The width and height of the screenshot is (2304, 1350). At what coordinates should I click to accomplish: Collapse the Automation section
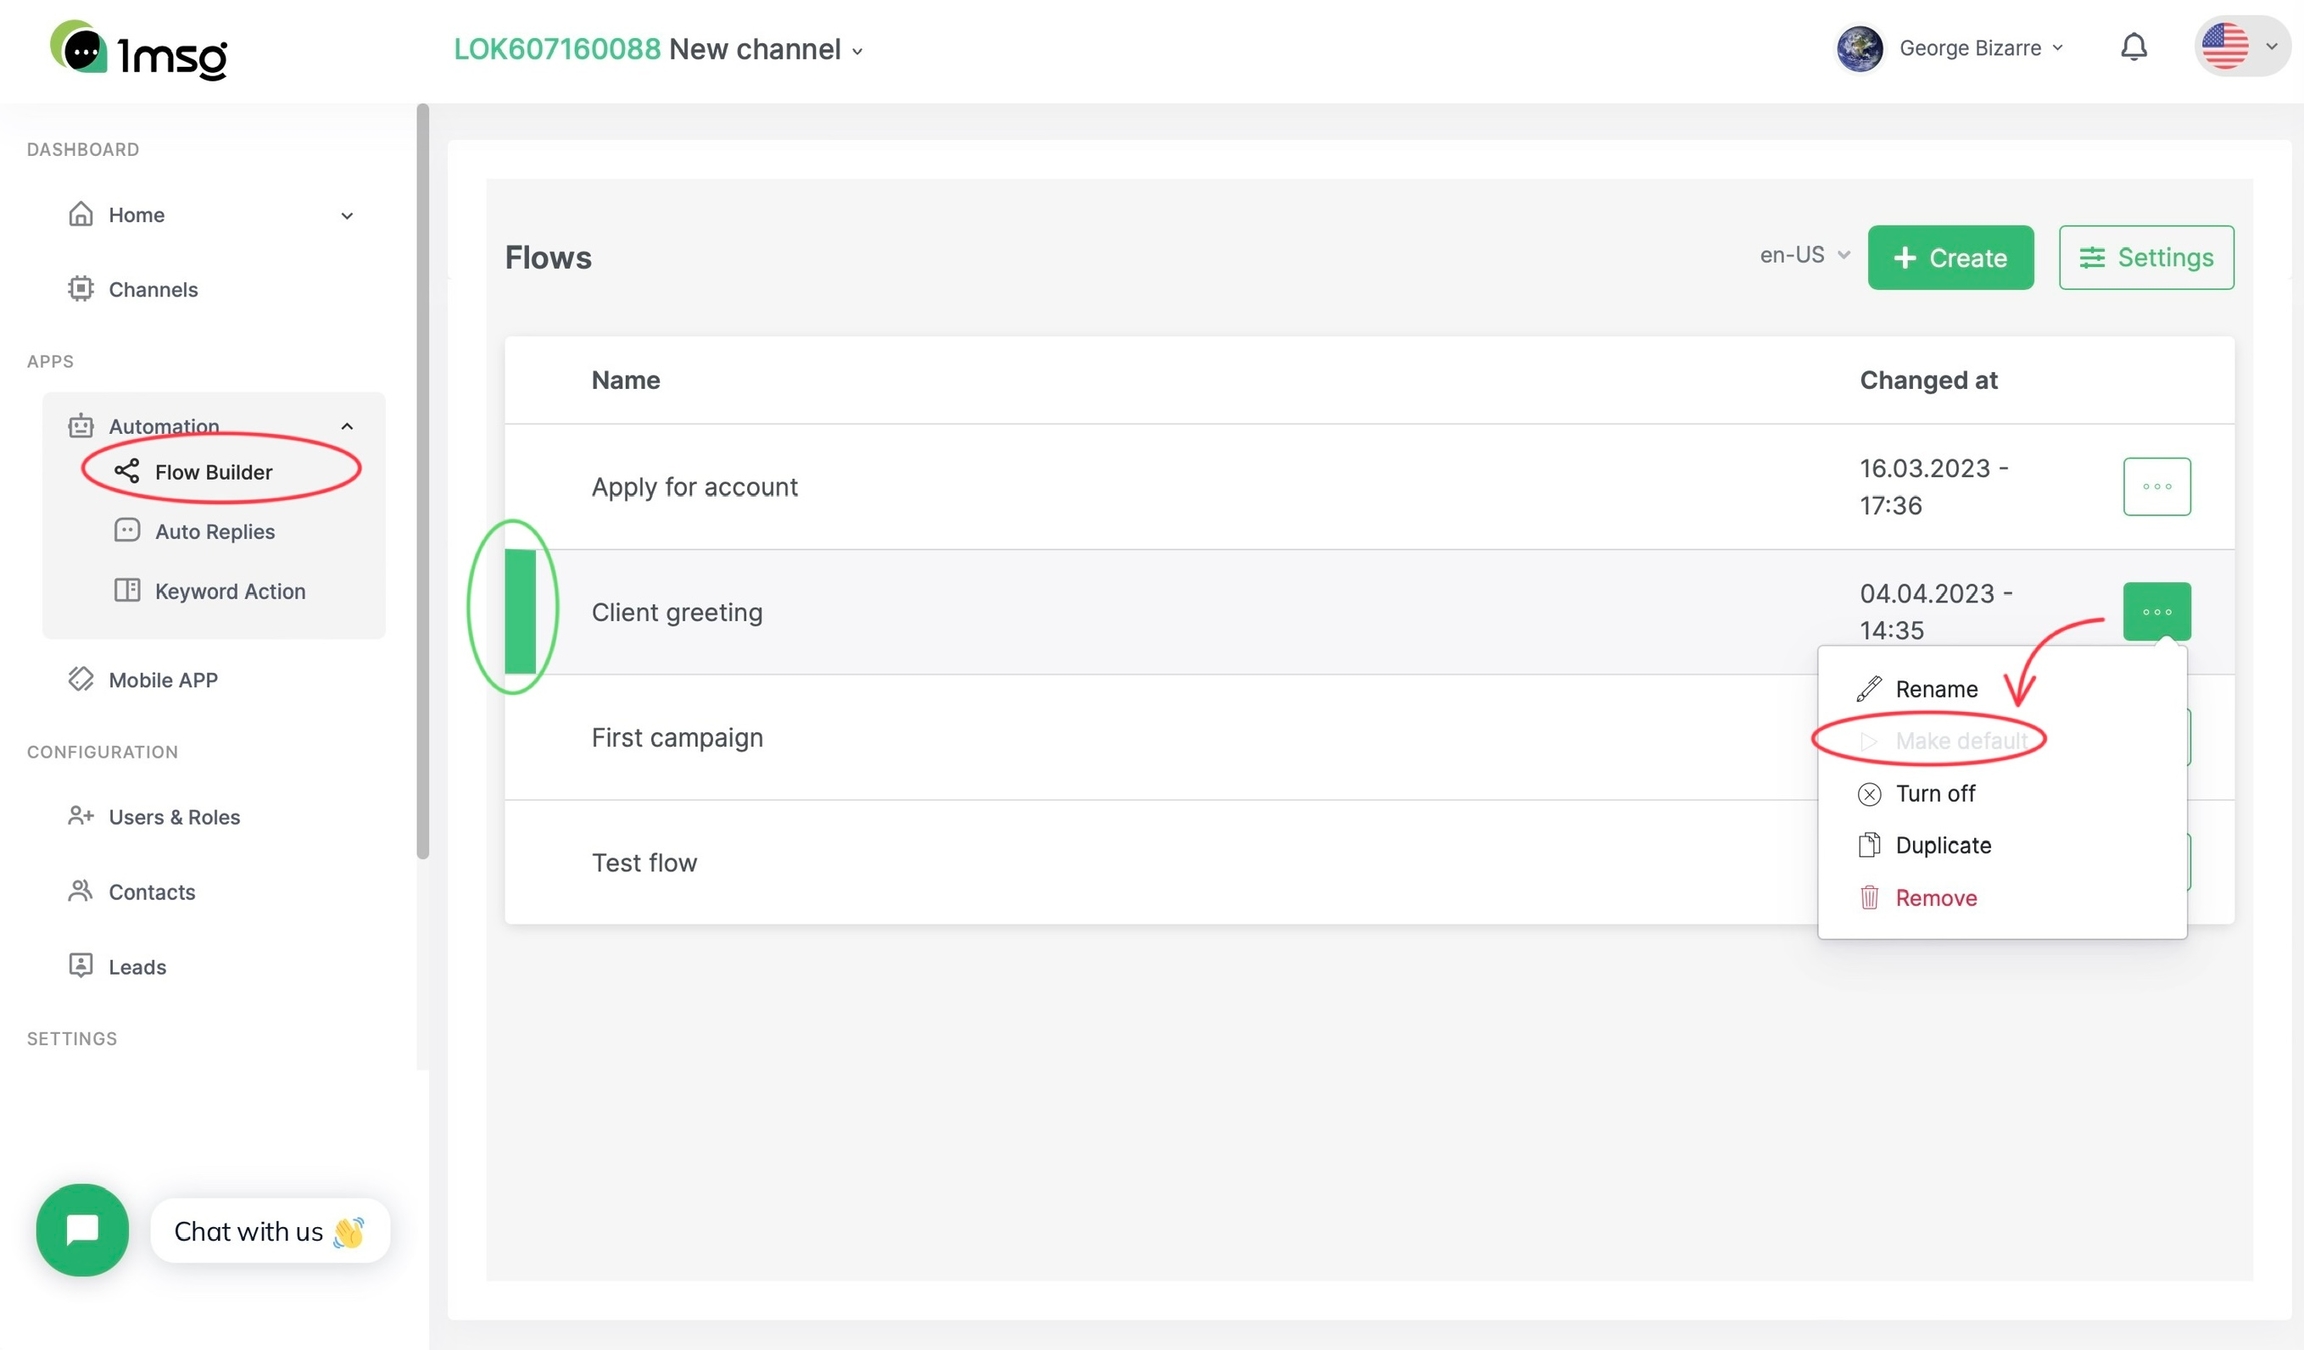[x=346, y=426]
